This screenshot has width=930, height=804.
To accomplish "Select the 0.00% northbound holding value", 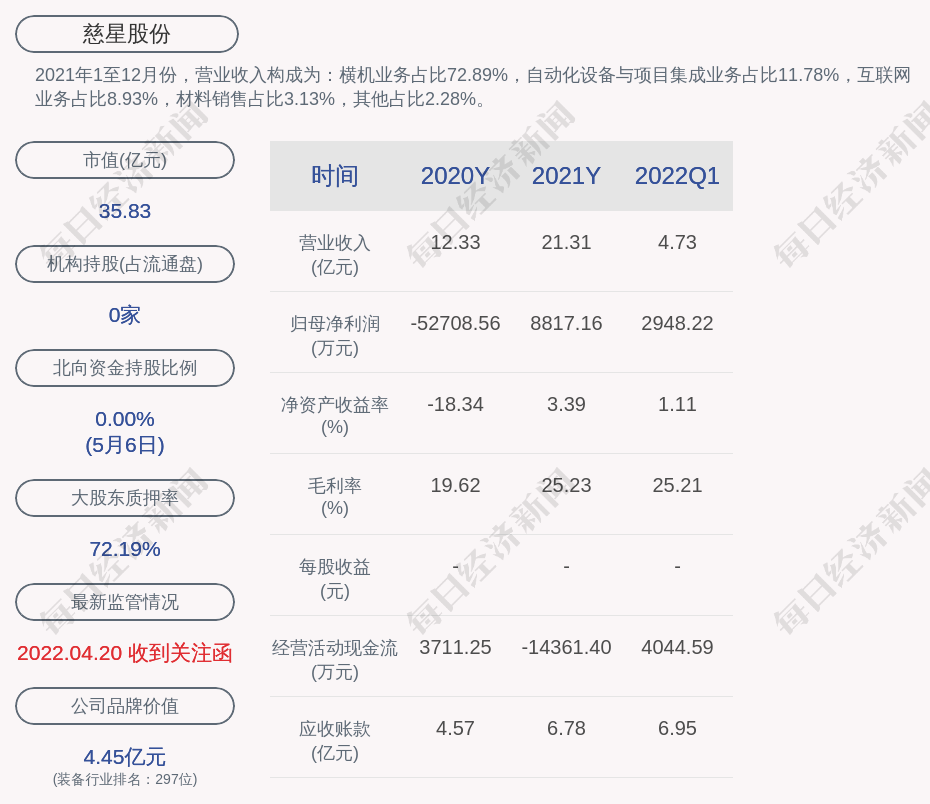I will click(125, 419).
